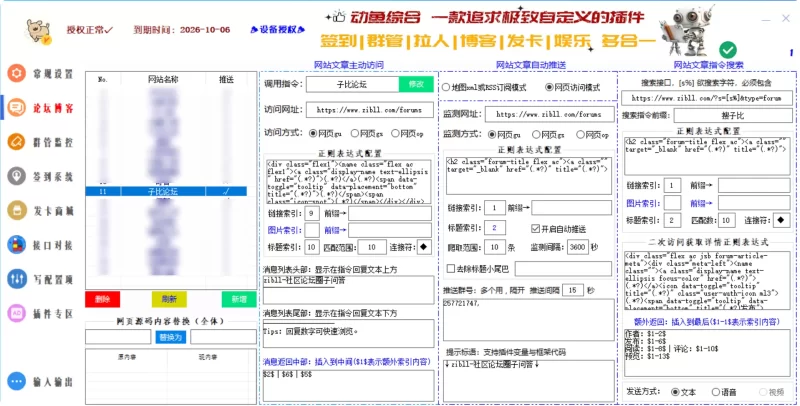The image size is (800, 406).
Task: Click the 搜索接口 URL field
Action: coord(707,98)
